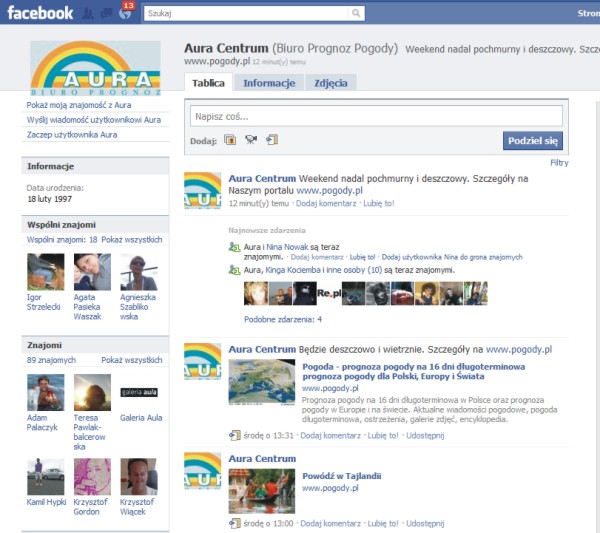Click the Szukaj search field
The image size is (600, 533).
coord(247,13)
